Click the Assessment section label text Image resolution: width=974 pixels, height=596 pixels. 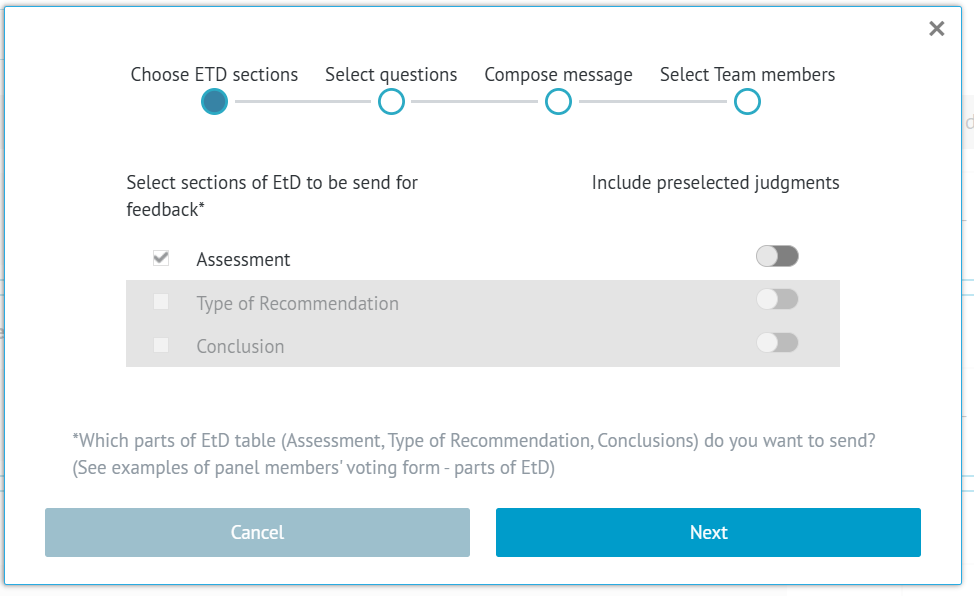243,260
